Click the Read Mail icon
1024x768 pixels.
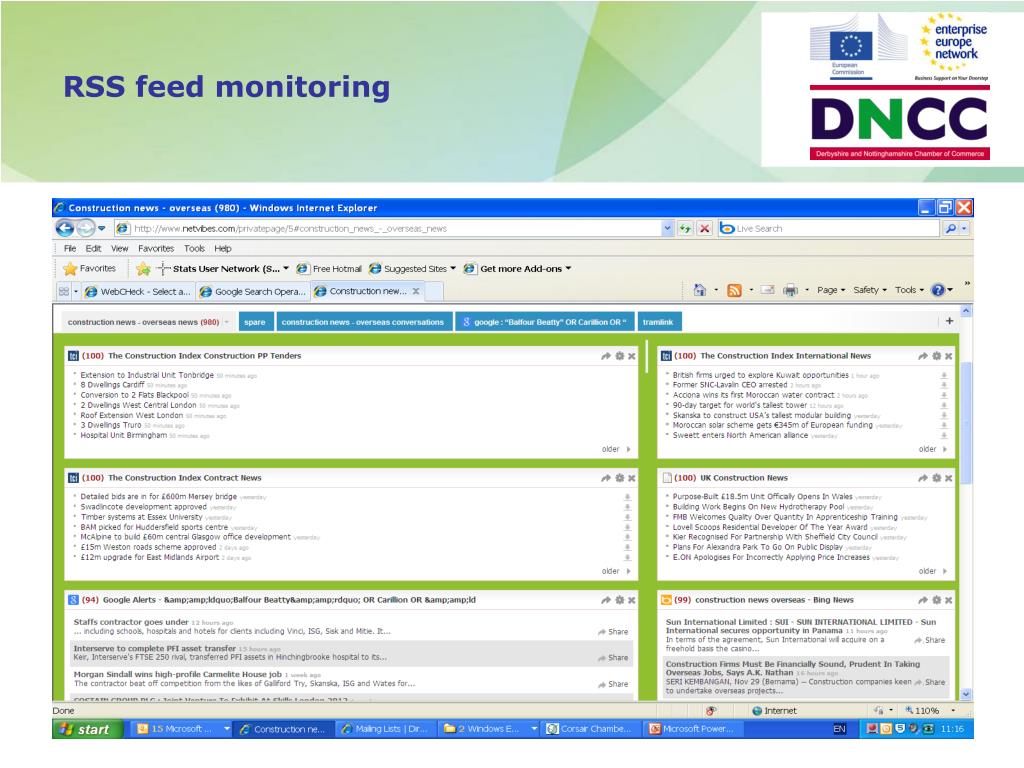(x=767, y=290)
